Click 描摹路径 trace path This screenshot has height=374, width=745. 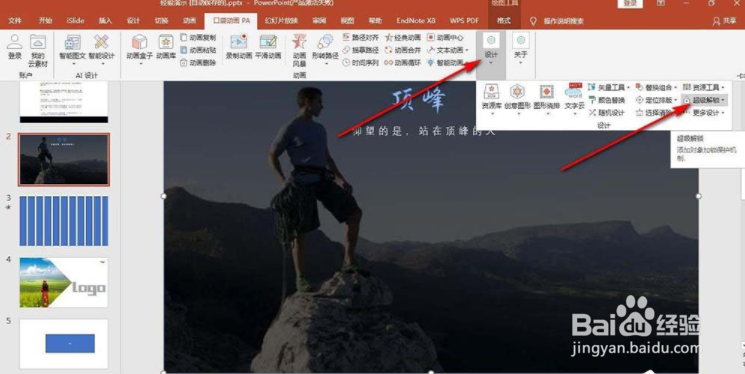[361, 50]
